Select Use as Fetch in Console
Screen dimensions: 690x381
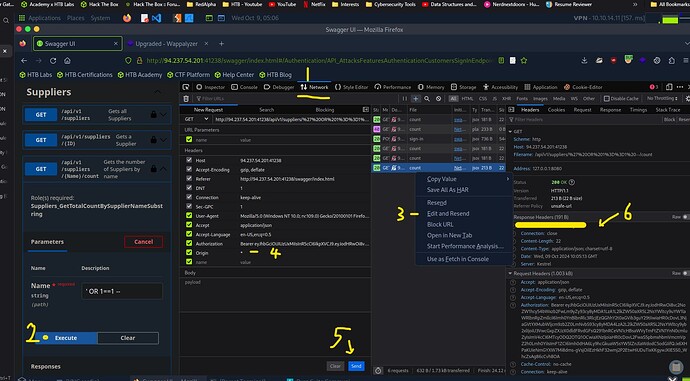[458, 259]
